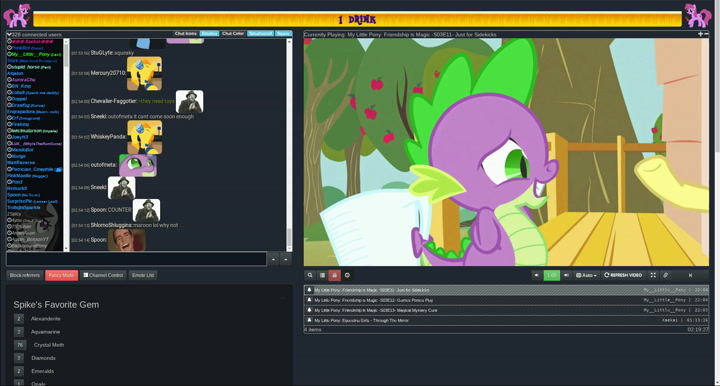This screenshot has height=386, width=720.
Task: Click ShlomoShluggins username in chat
Action: pyautogui.click(x=112, y=225)
